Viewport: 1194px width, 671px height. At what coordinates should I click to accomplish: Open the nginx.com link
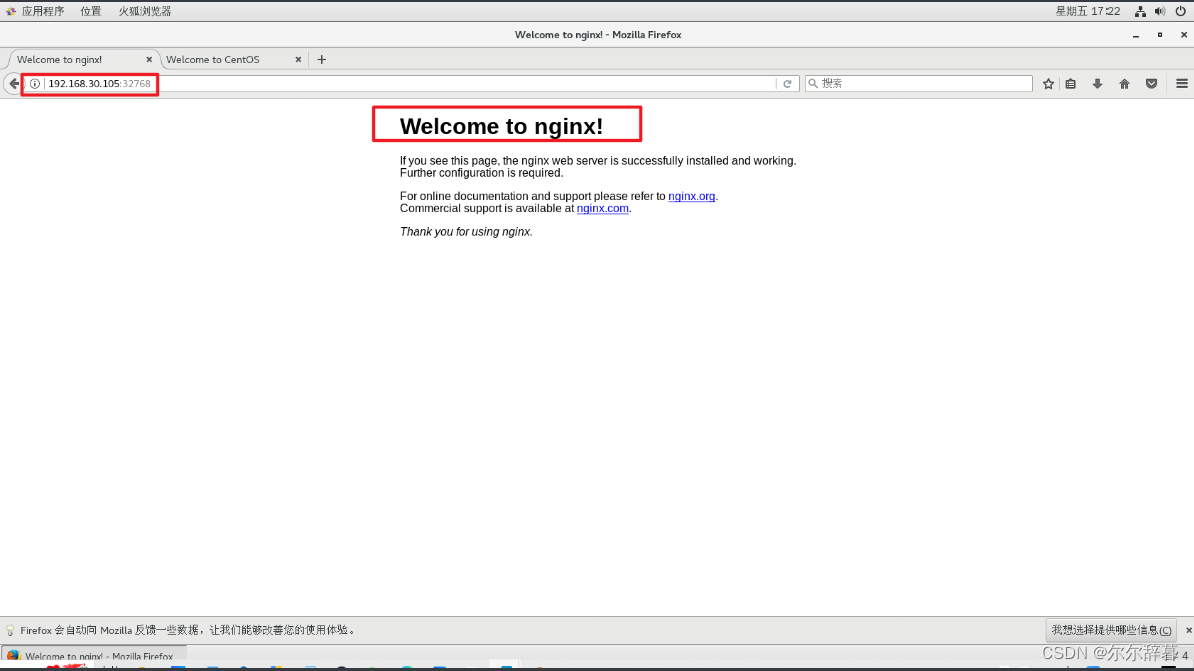point(602,209)
